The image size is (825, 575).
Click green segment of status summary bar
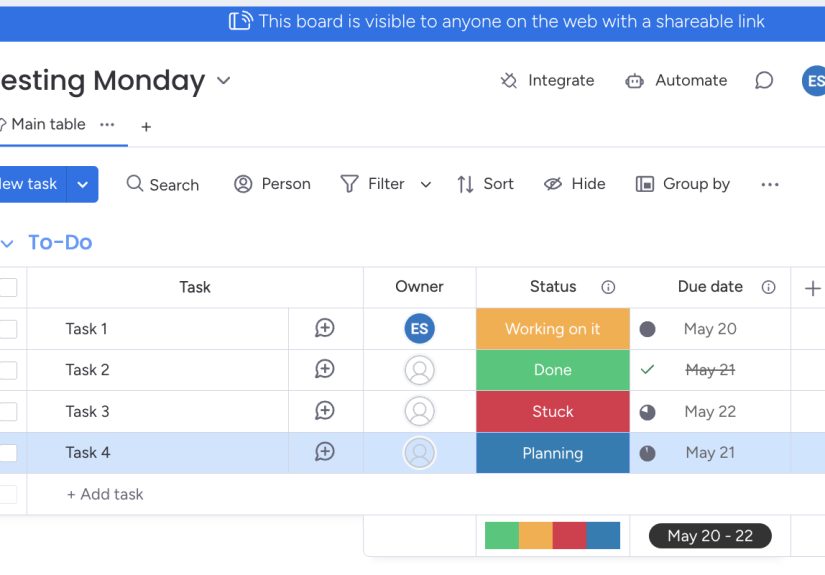pyautogui.click(x=502, y=536)
